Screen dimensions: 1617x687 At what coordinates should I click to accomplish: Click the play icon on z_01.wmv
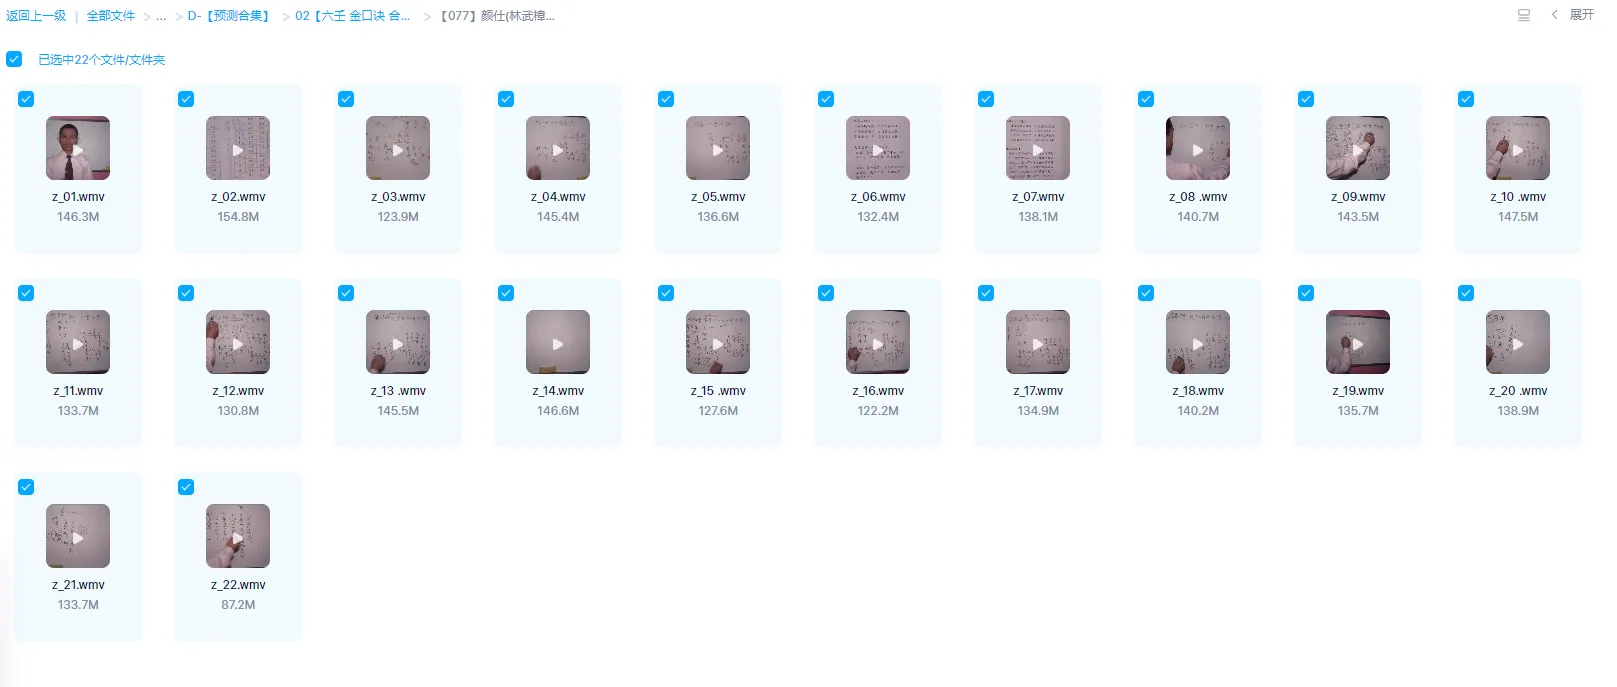[x=78, y=150]
